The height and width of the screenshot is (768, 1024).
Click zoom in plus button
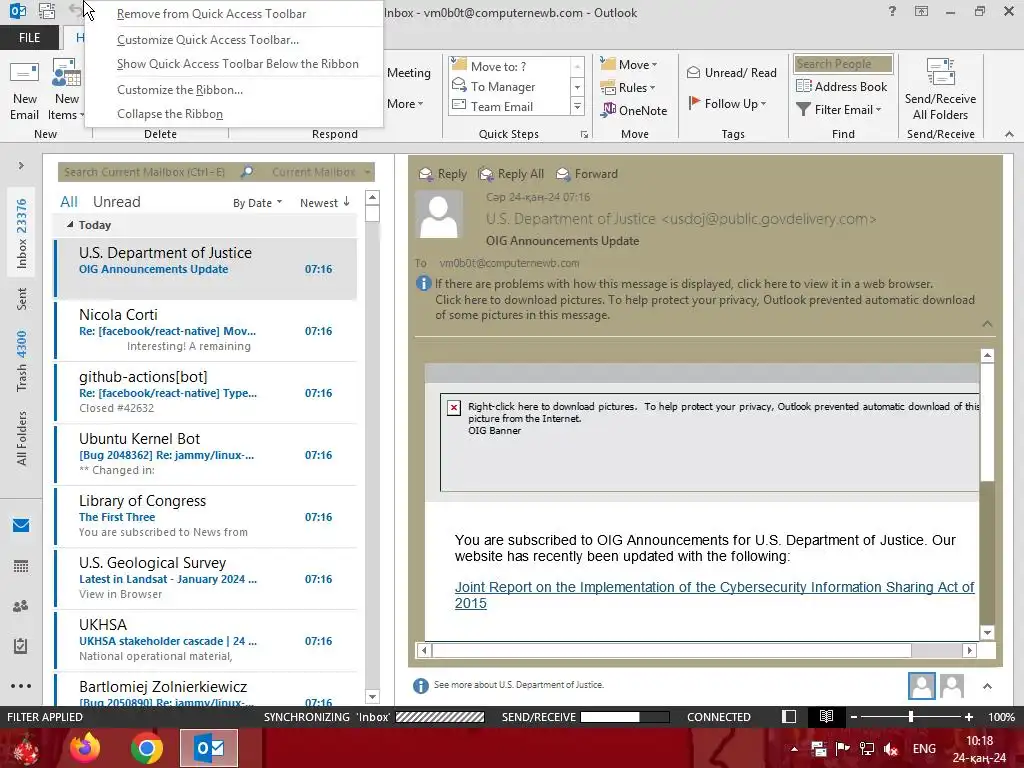[x=968, y=716]
